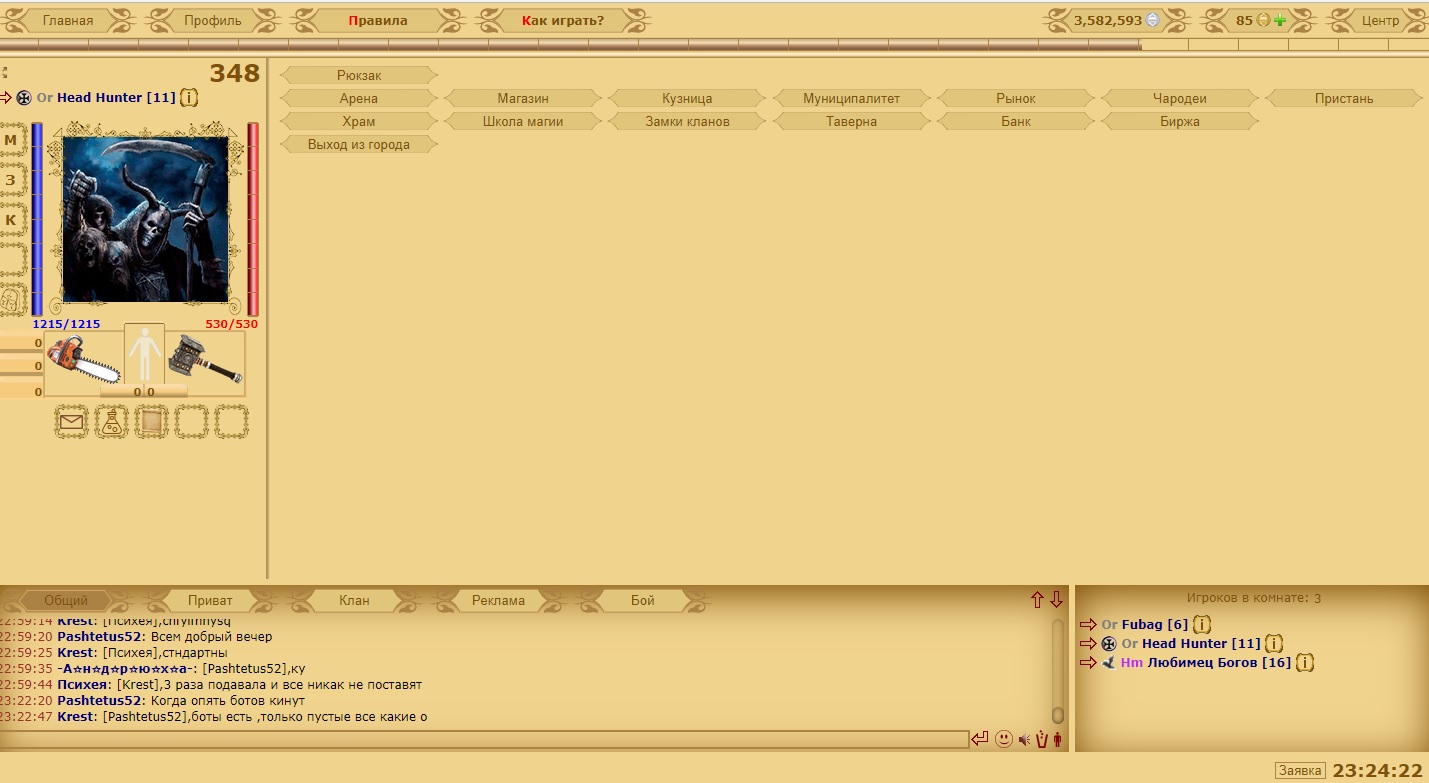1429x783 pixels.
Task: Open the scroll slot below equipment
Action: 151,422
